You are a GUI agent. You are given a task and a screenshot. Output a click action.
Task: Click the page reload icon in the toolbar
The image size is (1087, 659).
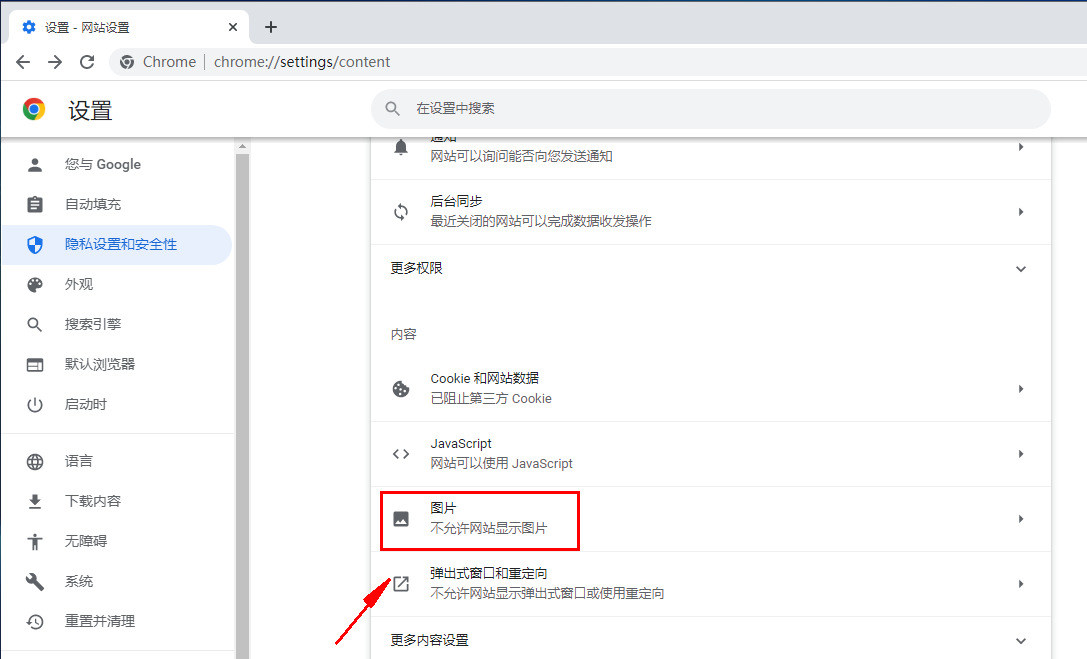[87, 61]
